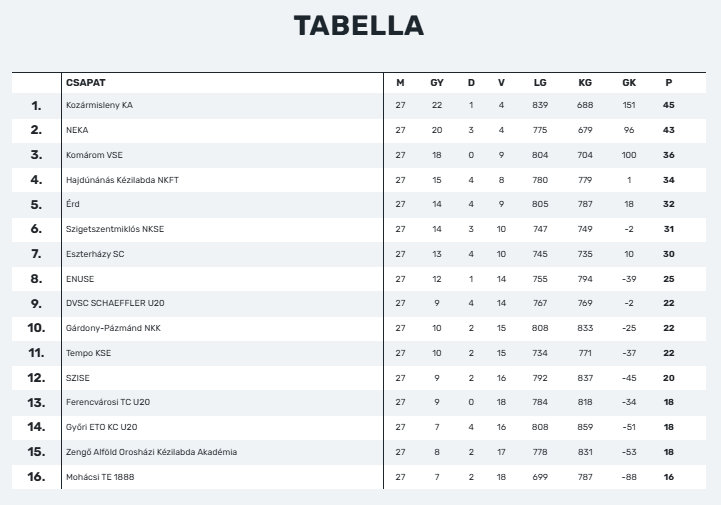Select Komárom VSE in the table
Screen dimensions: 721x505
[x=94, y=155]
